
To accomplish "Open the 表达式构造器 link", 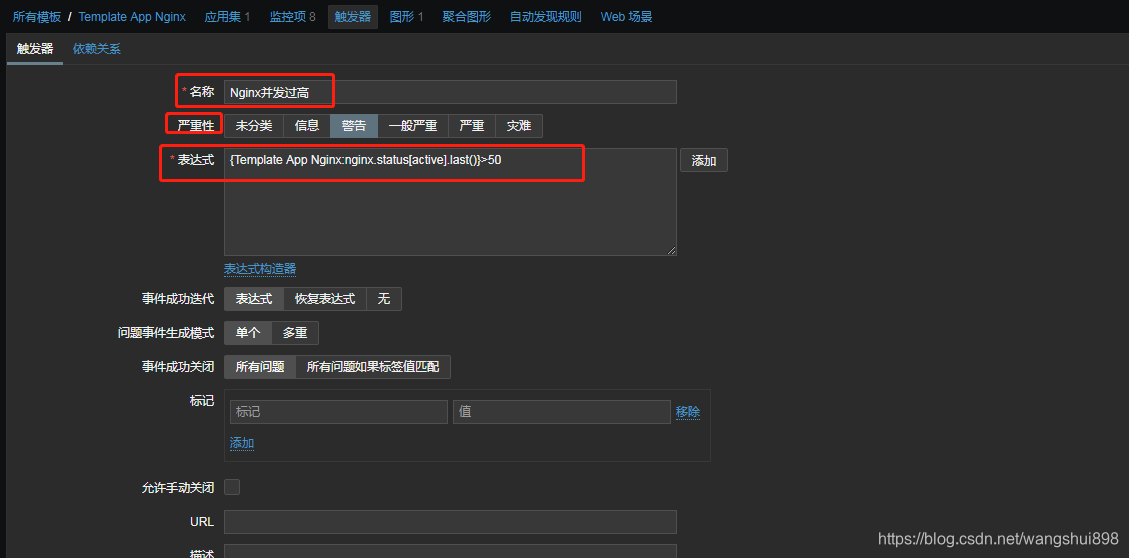I will coord(260,269).
